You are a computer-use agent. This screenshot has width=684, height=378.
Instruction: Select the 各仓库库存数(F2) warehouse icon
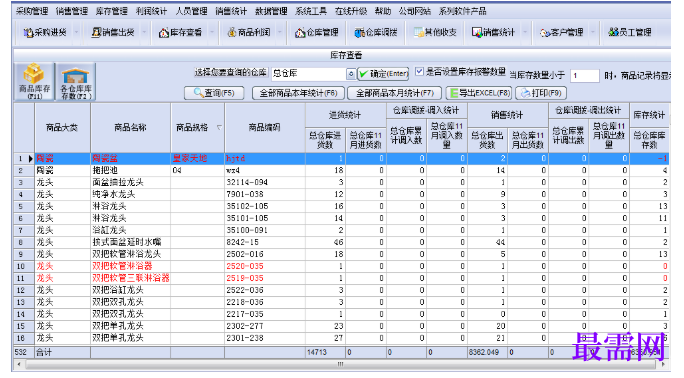tap(75, 81)
